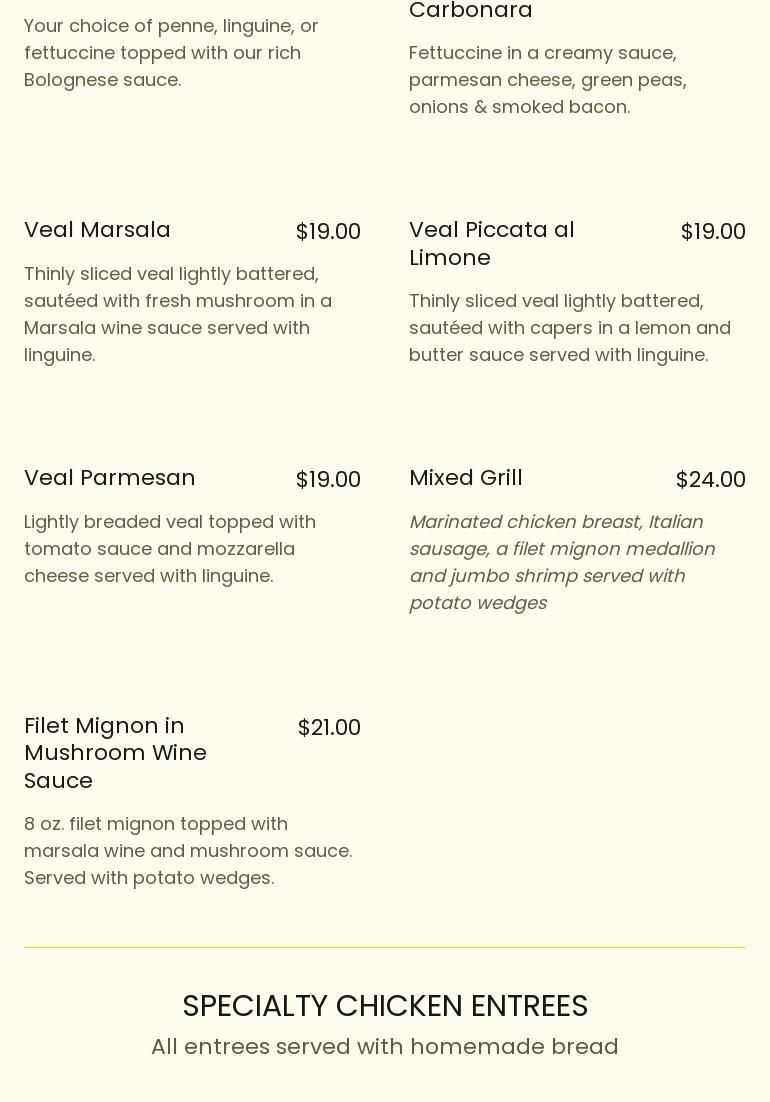The width and height of the screenshot is (770, 1102).
Task: Click the Mixed Grill $24.00 price
Action: 710,479
